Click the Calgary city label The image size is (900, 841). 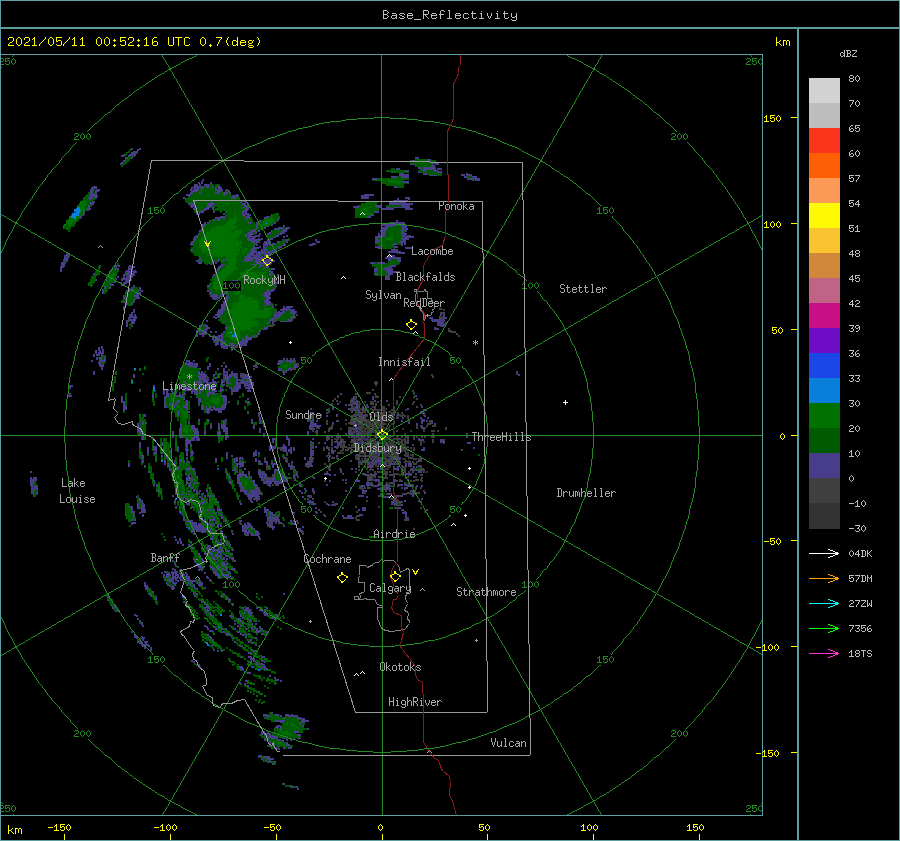point(390,588)
